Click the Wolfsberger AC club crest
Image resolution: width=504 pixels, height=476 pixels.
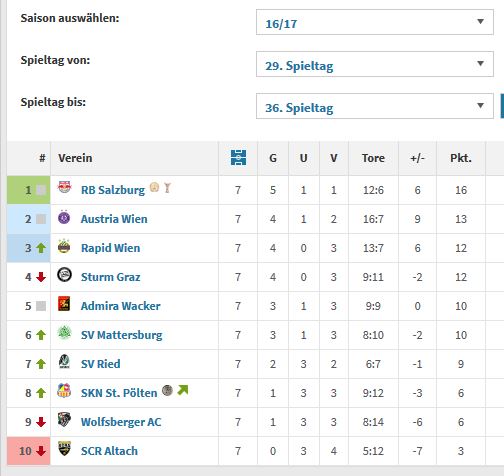64,420
